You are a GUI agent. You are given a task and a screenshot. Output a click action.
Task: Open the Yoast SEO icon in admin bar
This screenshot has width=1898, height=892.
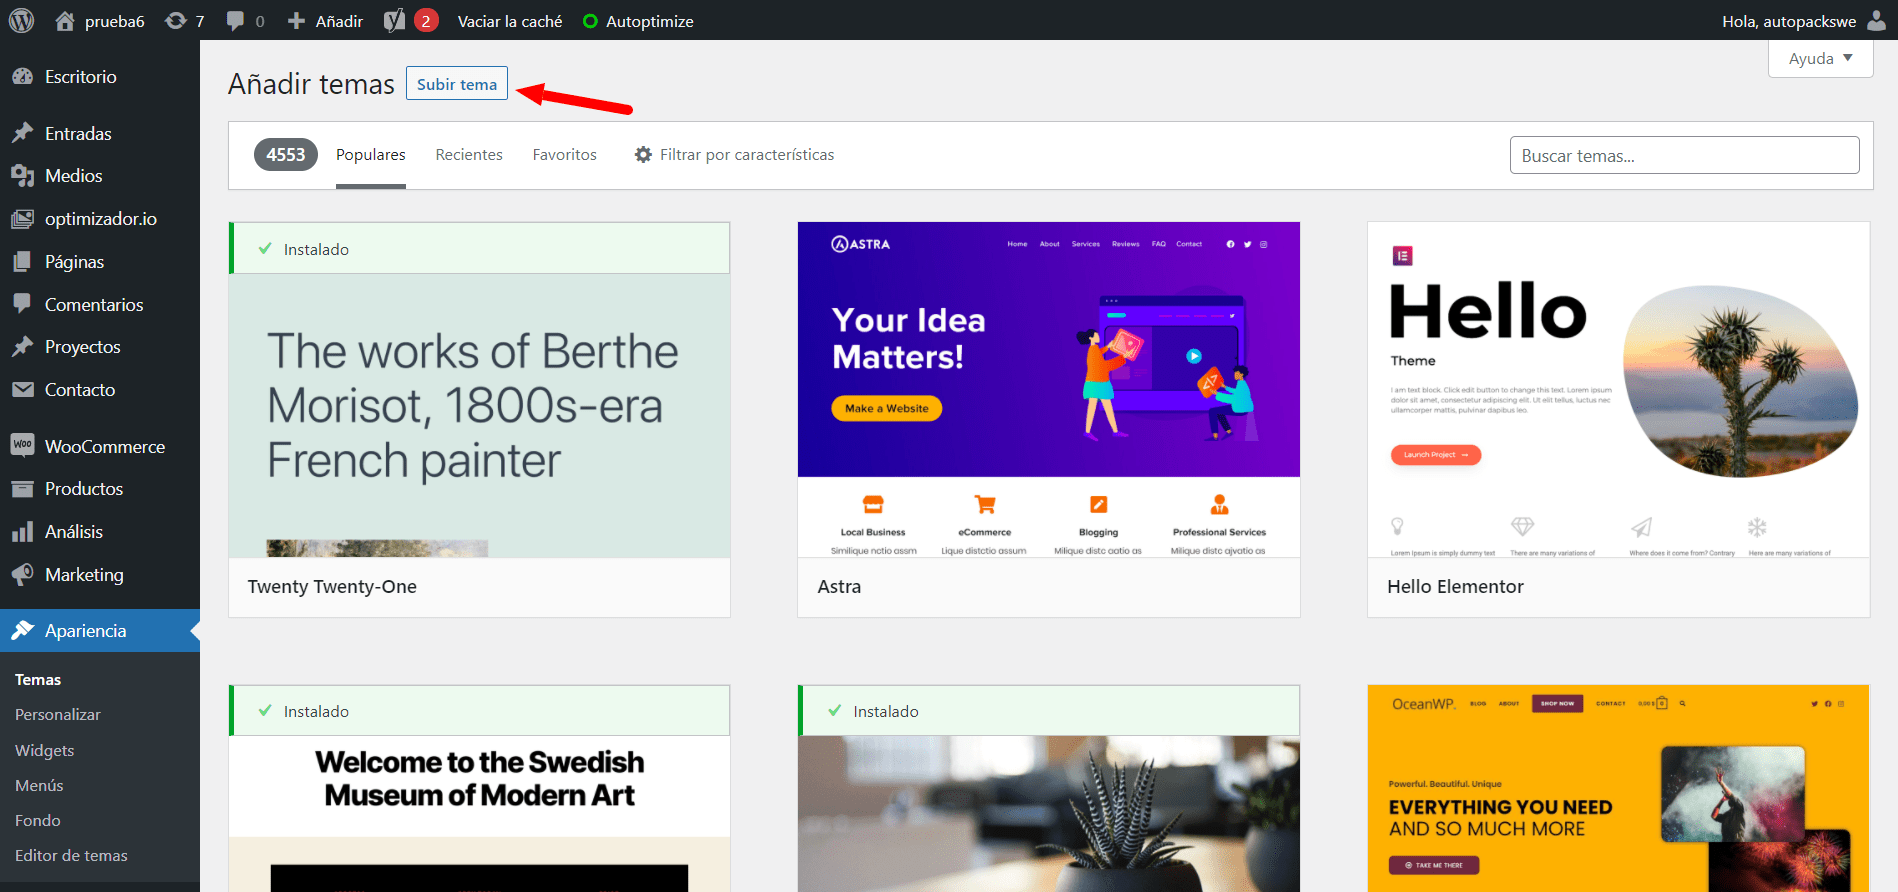click(395, 20)
